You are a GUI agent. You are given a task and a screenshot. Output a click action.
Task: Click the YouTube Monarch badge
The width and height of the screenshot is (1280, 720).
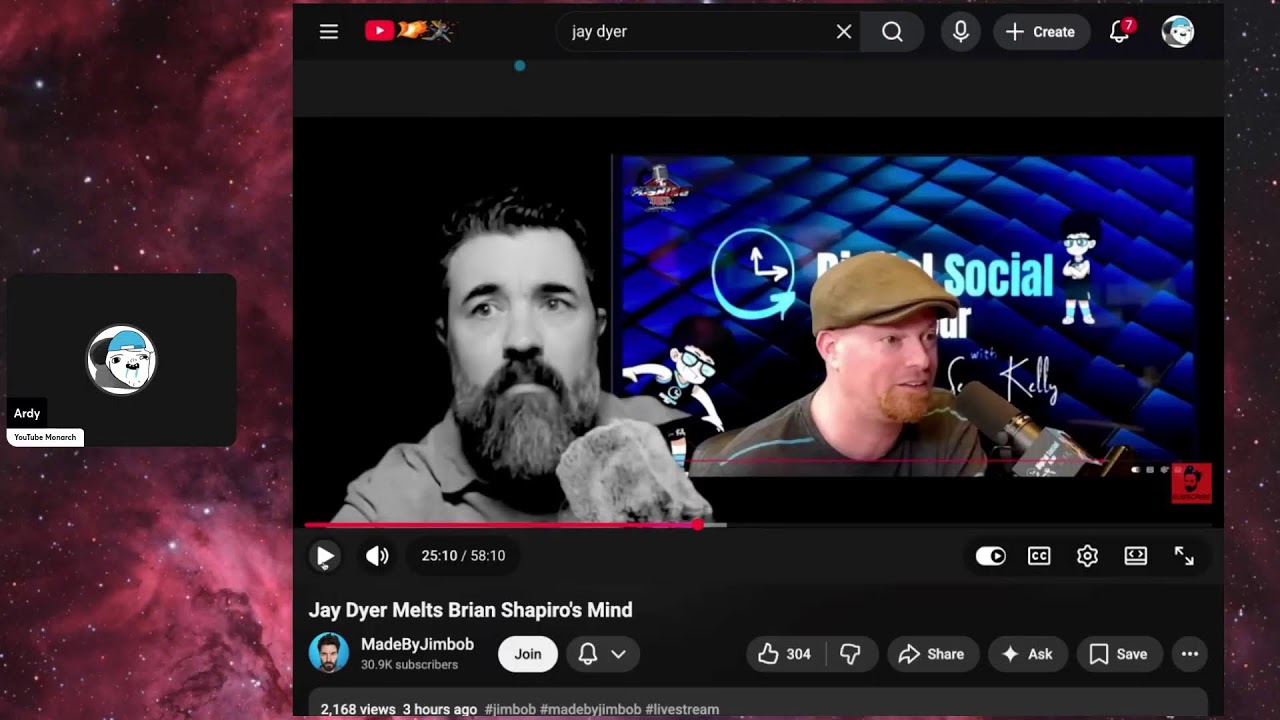click(x=45, y=437)
